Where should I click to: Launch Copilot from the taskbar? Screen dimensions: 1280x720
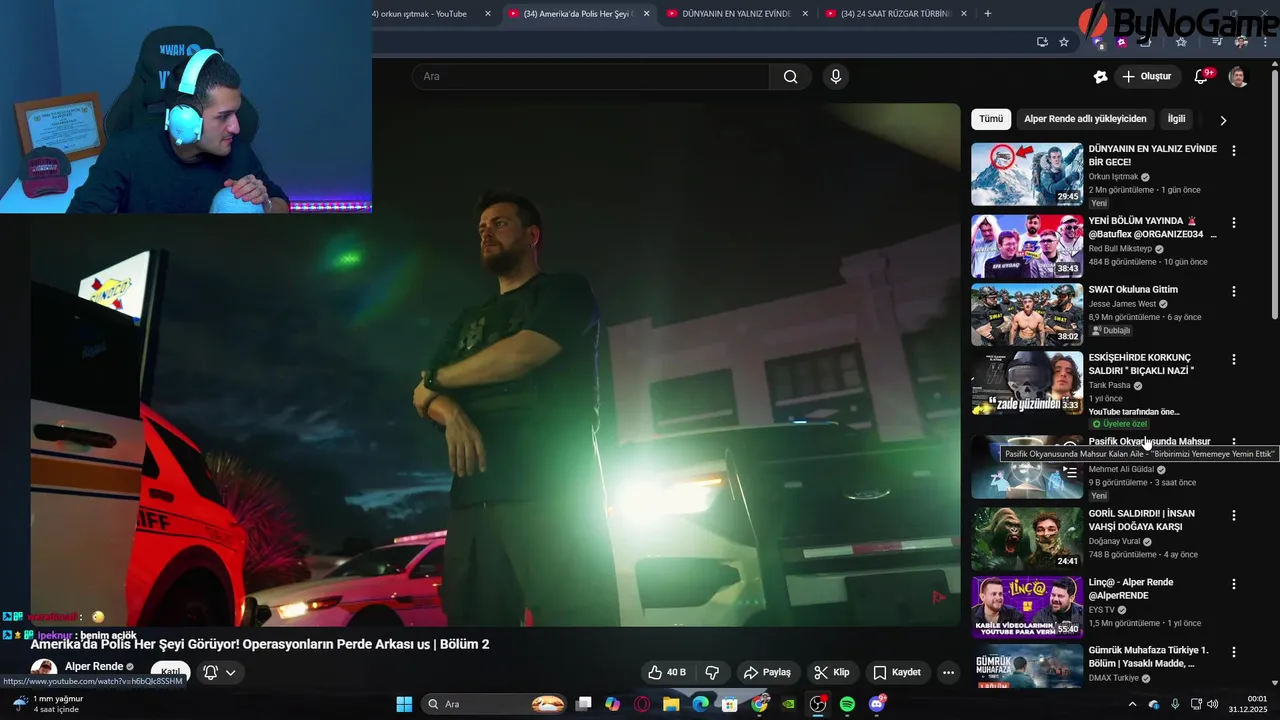tap(613, 704)
